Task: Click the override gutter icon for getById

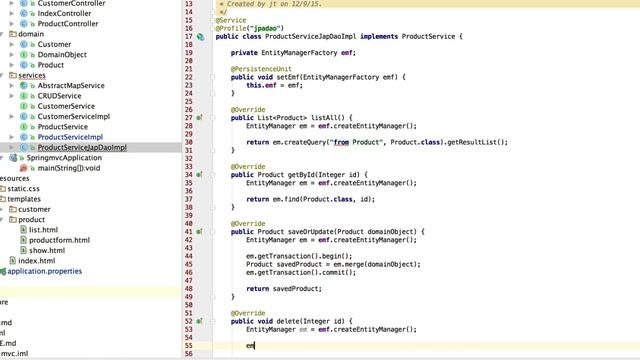Action: click(199, 175)
